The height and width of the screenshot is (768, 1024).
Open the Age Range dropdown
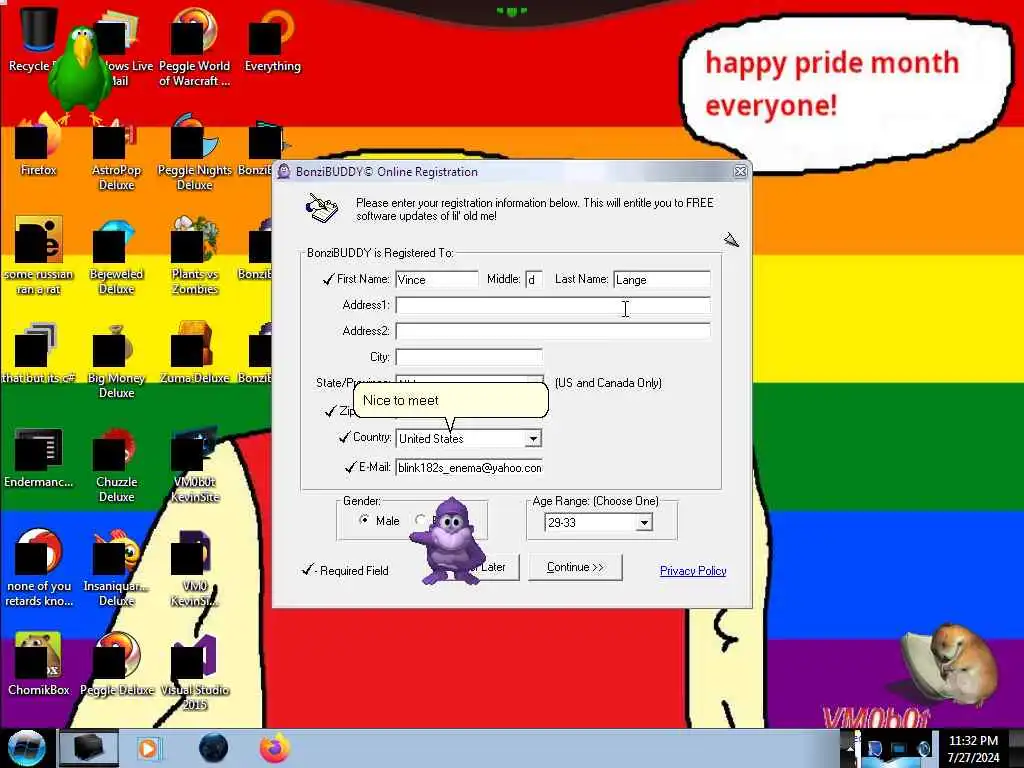644,522
